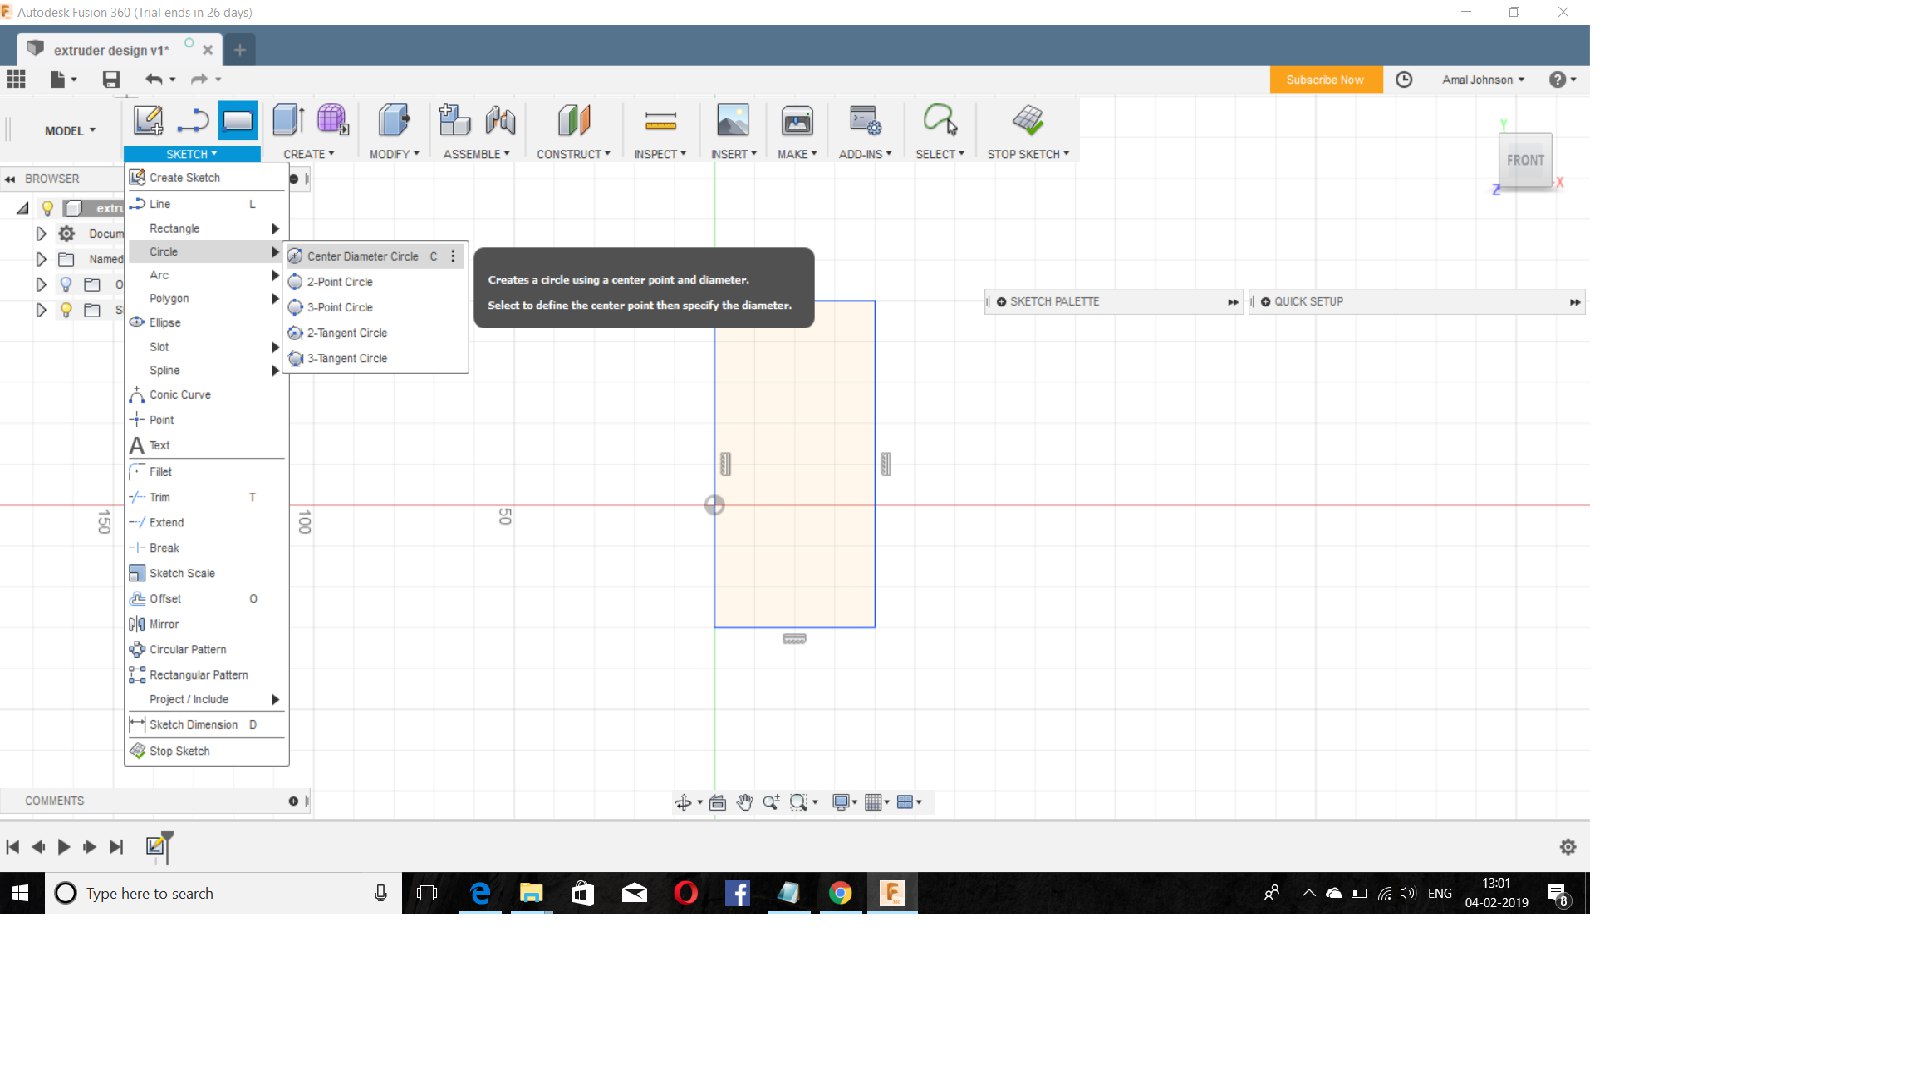Open the Amal Johnson account menu
Screen dimensions: 1920x1080
1482,80
